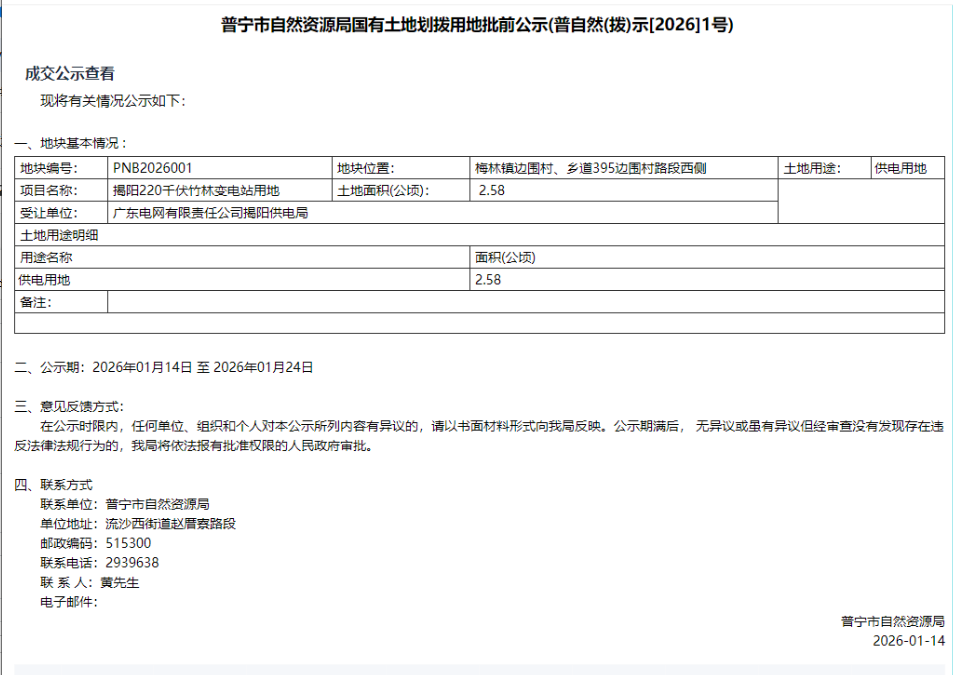Click the empty 备注 remarks cell
Image resolution: width=953 pixels, height=675 pixels.
pos(525,302)
